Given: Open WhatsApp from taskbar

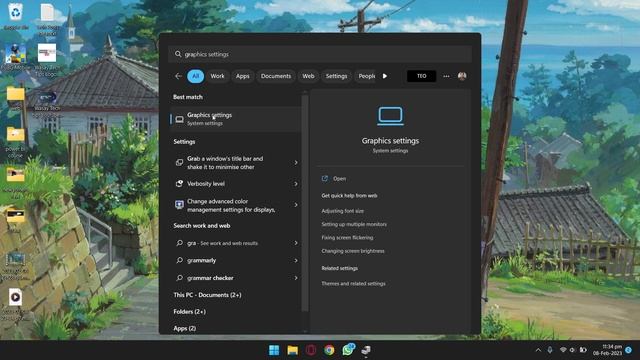Looking at the screenshot, I should point(348,350).
